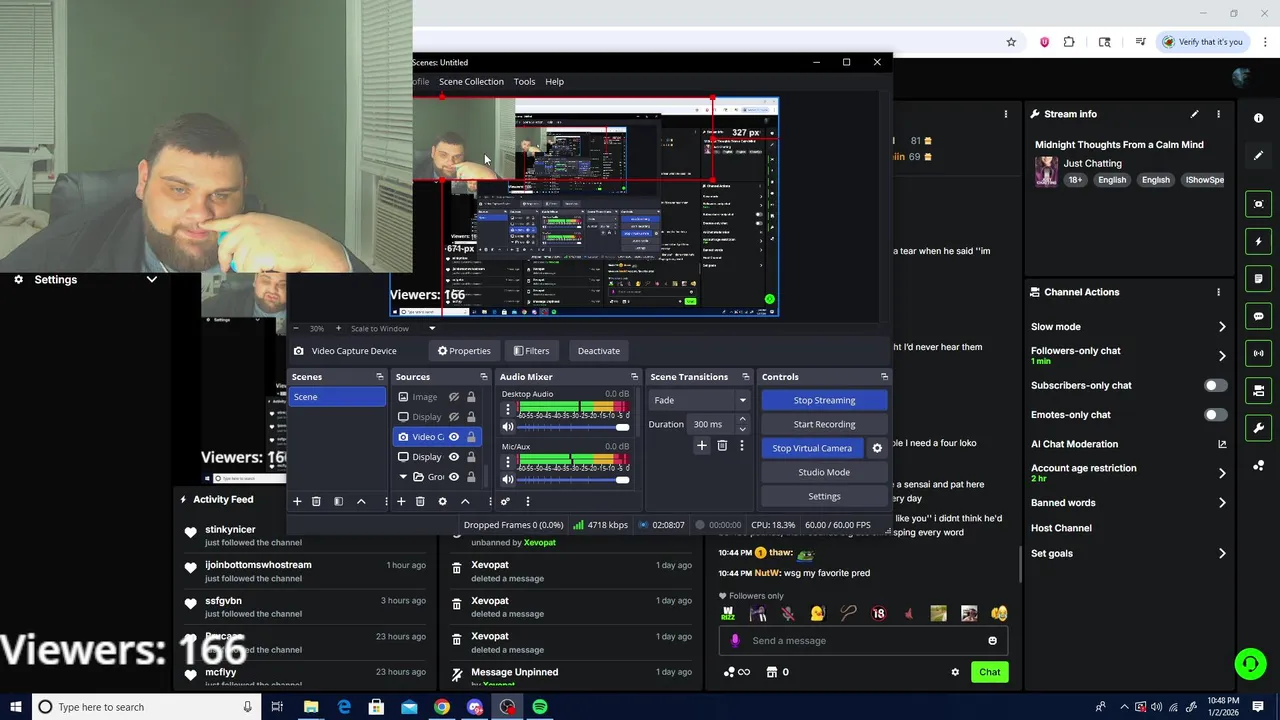1280x720 pixels.
Task: Move the scene up with the arrow icon
Action: tap(361, 501)
